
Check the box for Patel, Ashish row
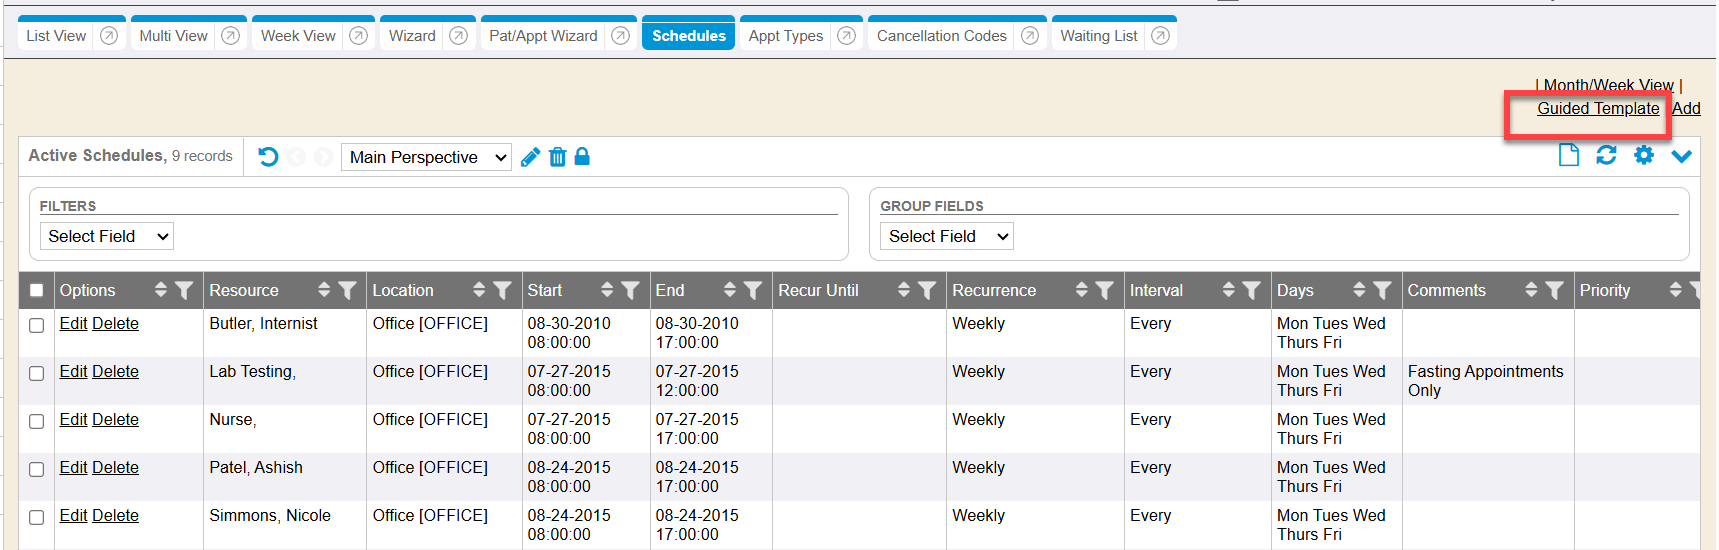[x=37, y=469]
